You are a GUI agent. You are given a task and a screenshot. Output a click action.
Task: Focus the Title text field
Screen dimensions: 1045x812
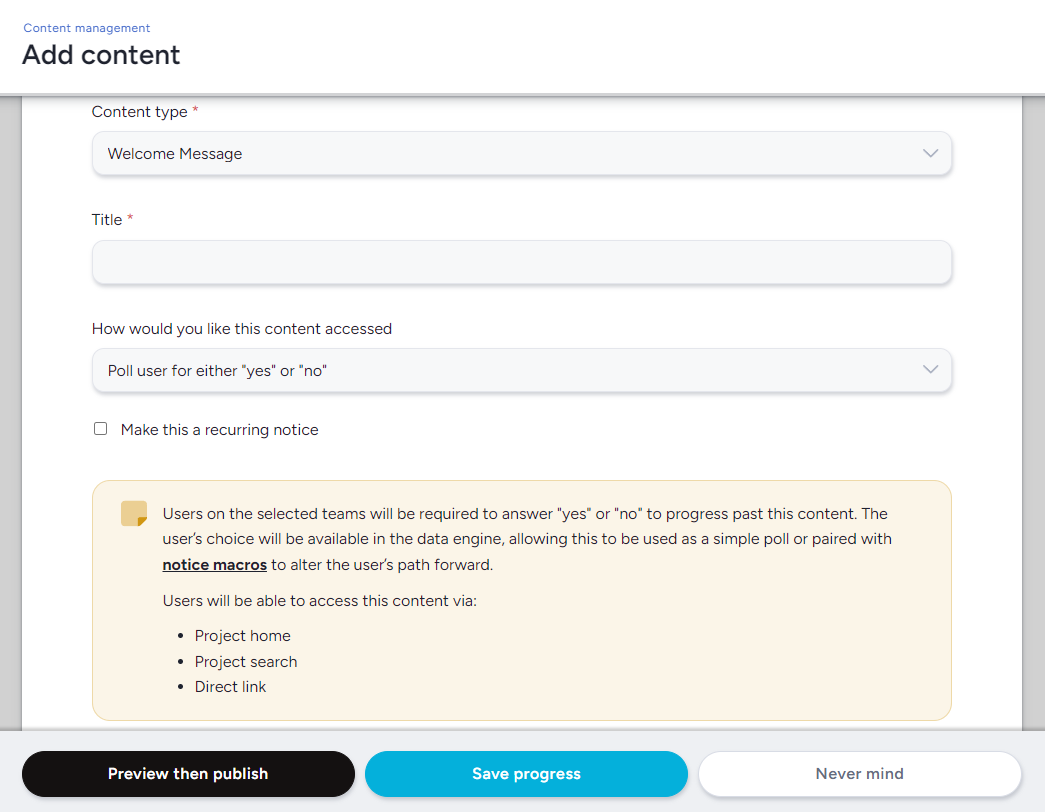click(521, 262)
